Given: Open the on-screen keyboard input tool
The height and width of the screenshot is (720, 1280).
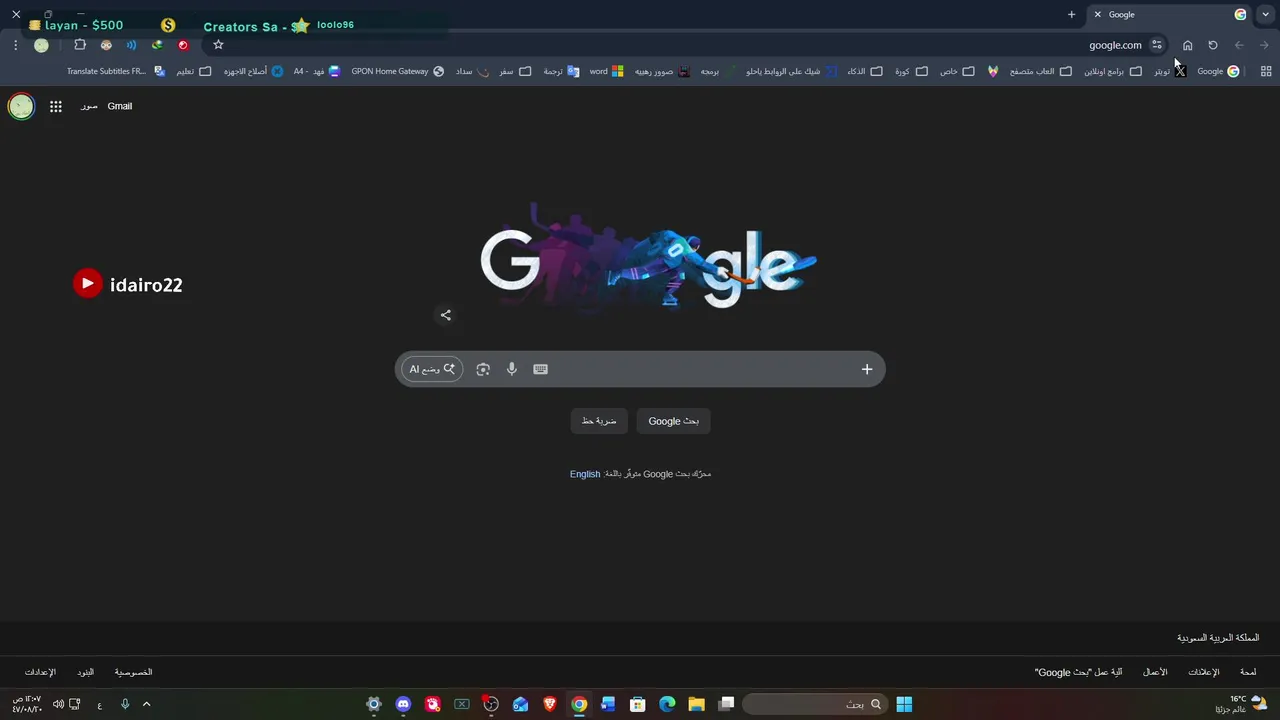Looking at the screenshot, I should tap(541, 369).
